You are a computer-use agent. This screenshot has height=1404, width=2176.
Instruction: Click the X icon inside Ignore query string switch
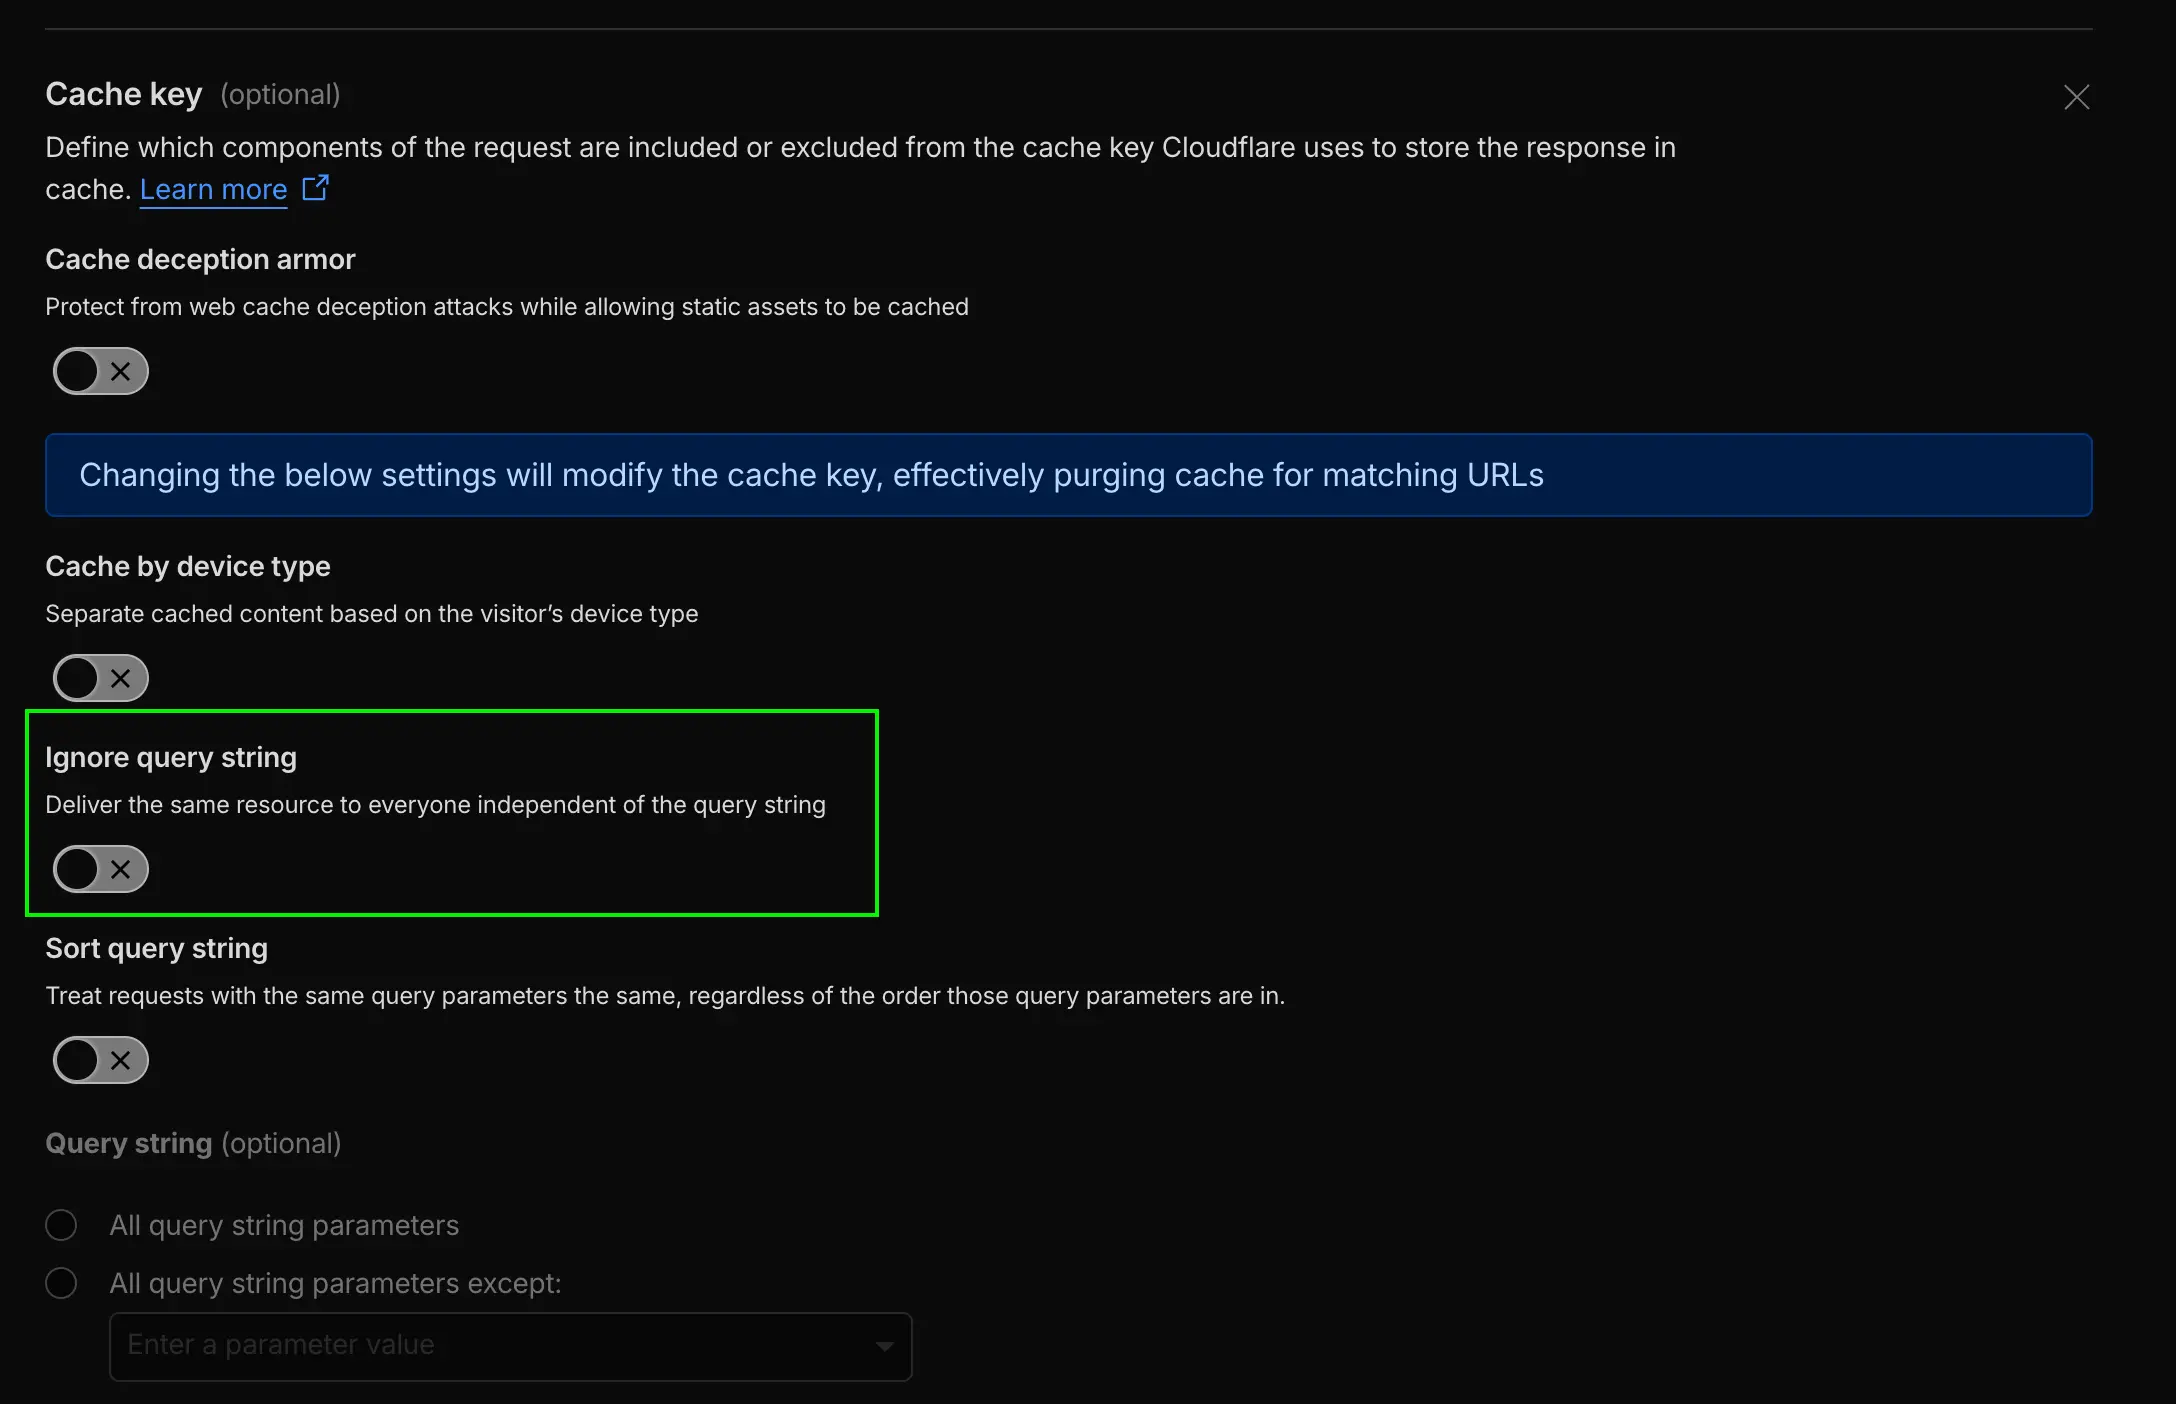pyautogui.click(x=120, y=869)
